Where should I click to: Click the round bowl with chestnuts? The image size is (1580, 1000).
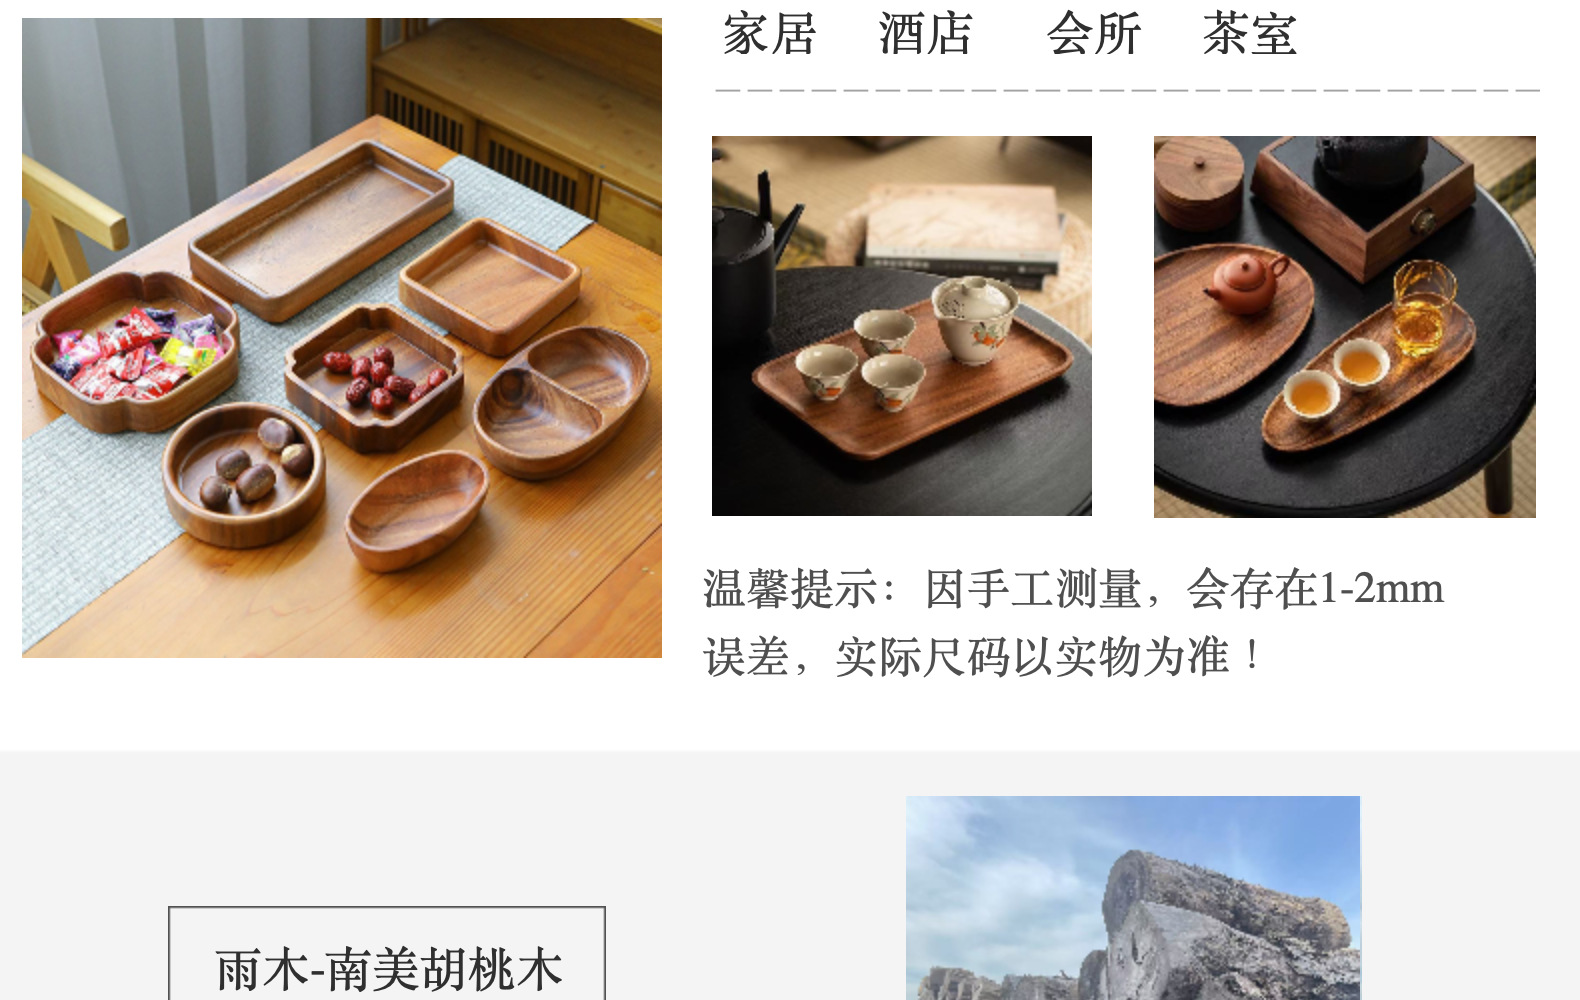[244, 474]
